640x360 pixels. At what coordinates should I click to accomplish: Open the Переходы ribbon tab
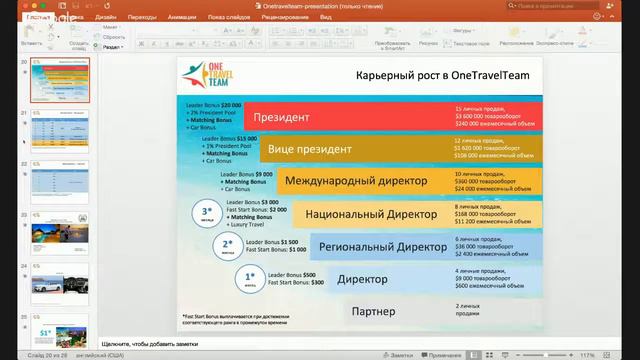(142, 17)
